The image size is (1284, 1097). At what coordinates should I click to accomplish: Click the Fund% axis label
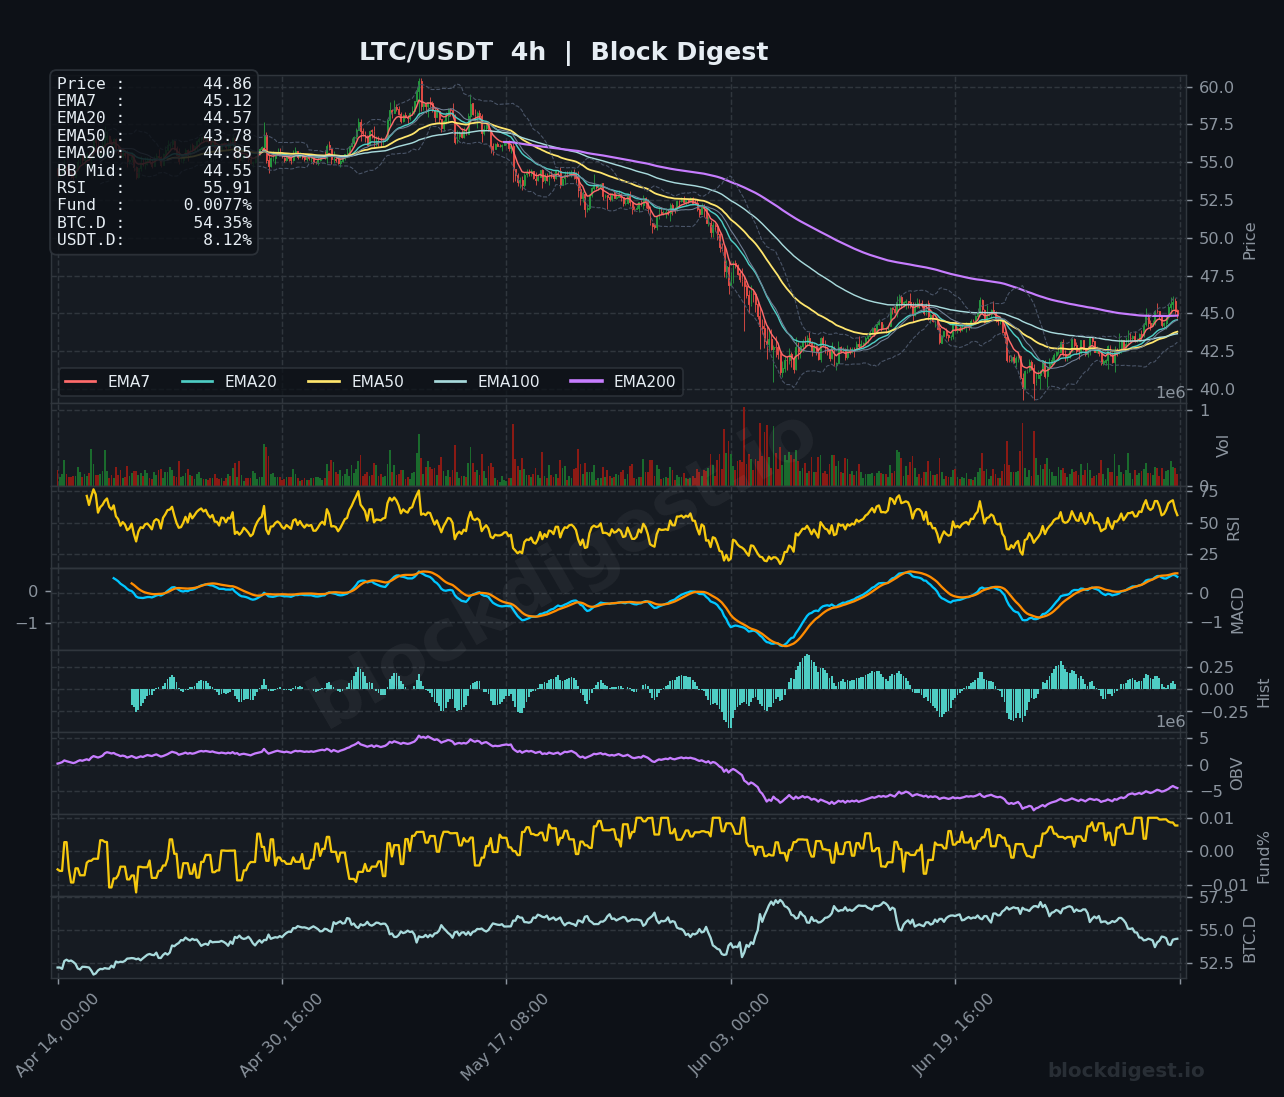pos(1263,857)
